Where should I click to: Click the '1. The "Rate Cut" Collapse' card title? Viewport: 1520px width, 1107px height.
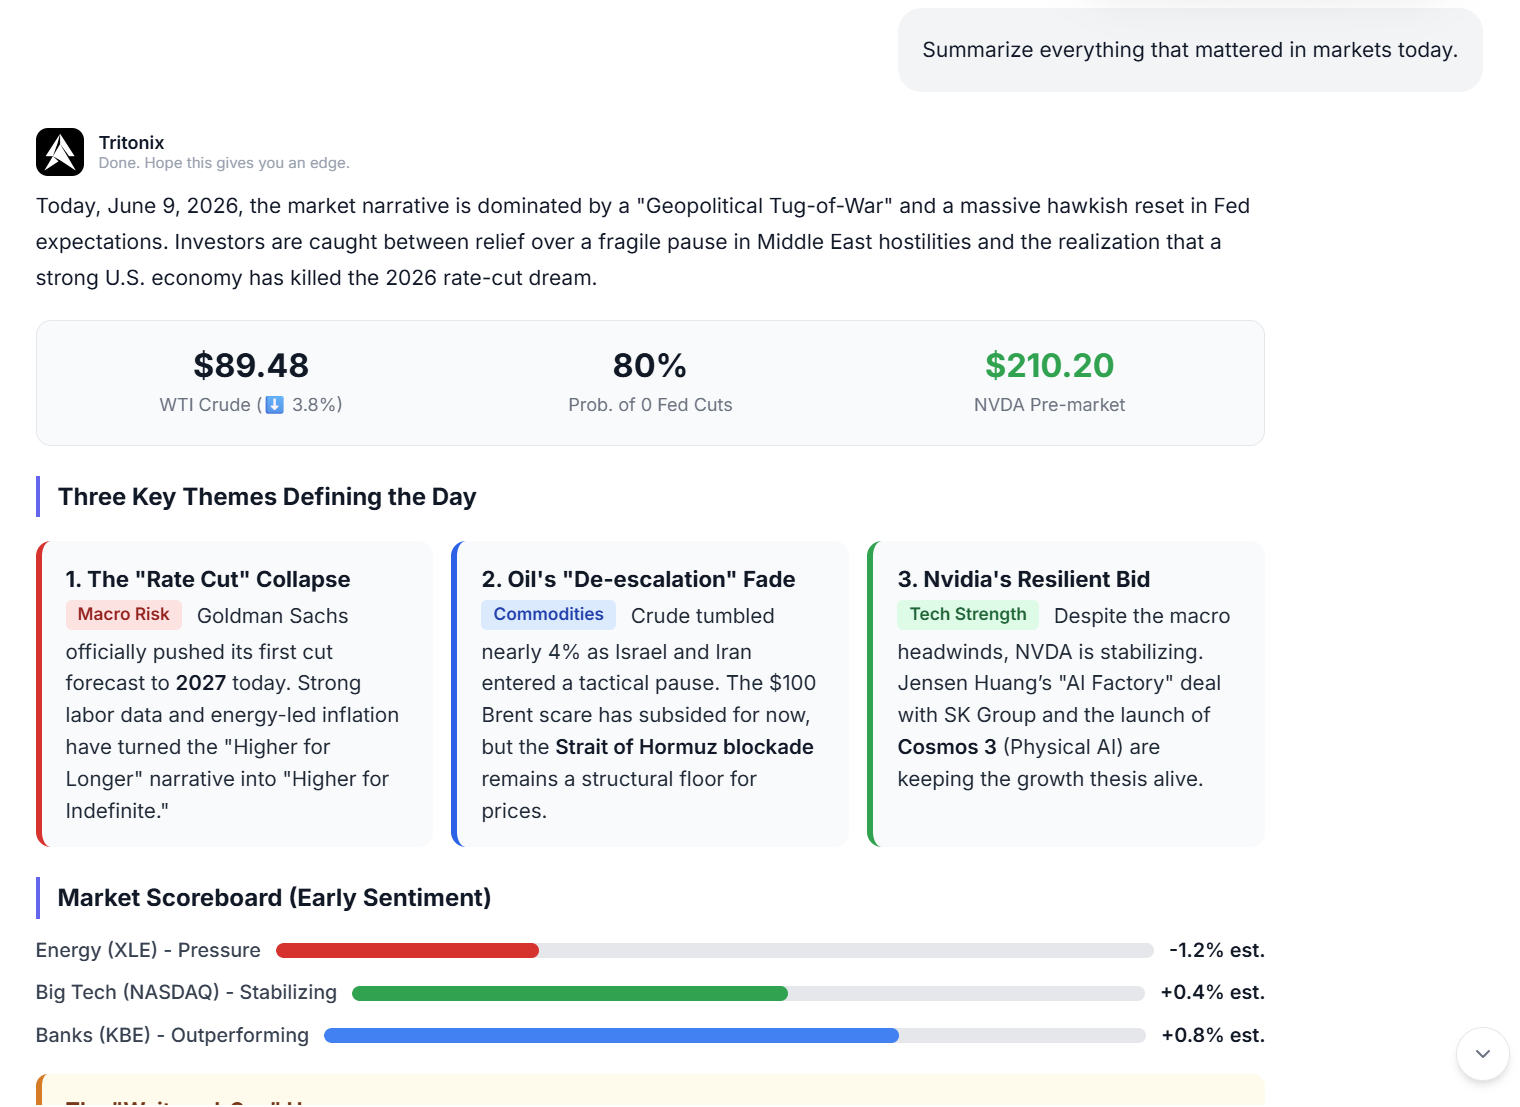pos(208,580)
